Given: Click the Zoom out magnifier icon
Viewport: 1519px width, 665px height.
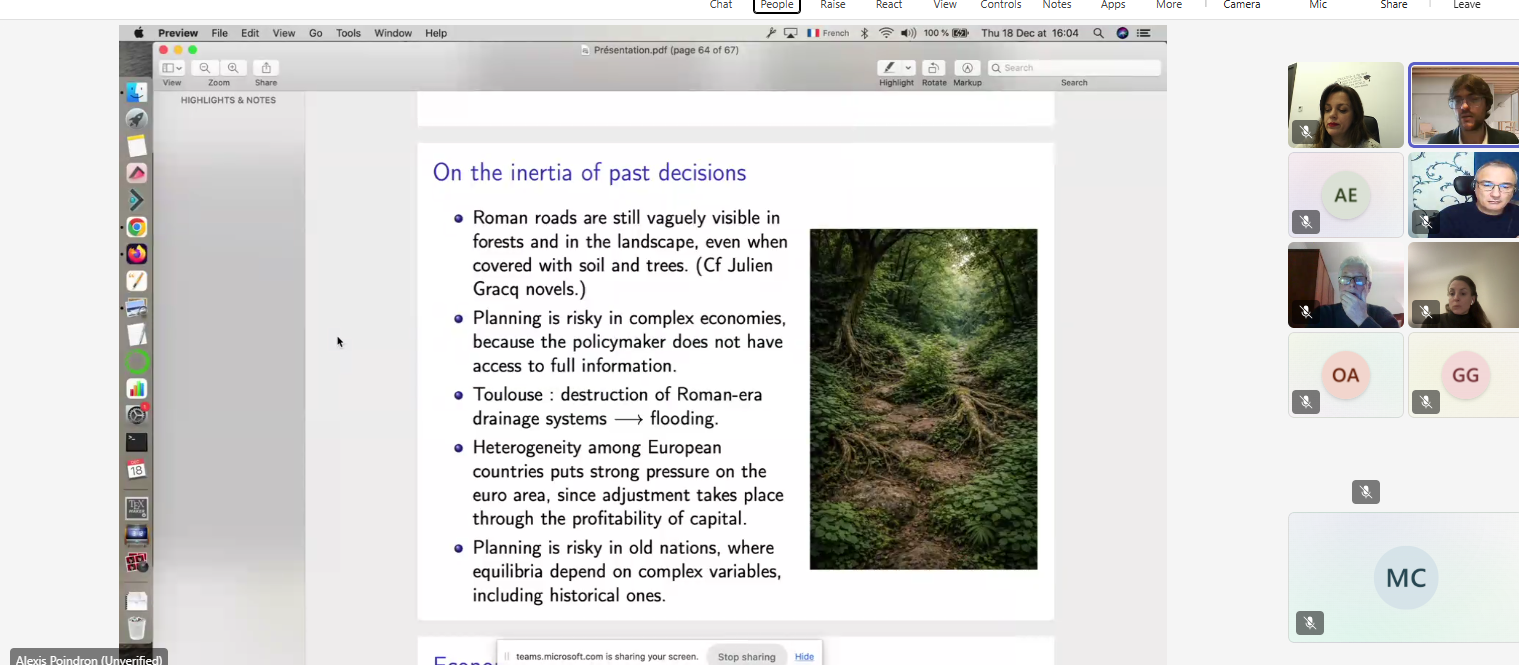Looking at the screenshot, I should tap(205, 68).
